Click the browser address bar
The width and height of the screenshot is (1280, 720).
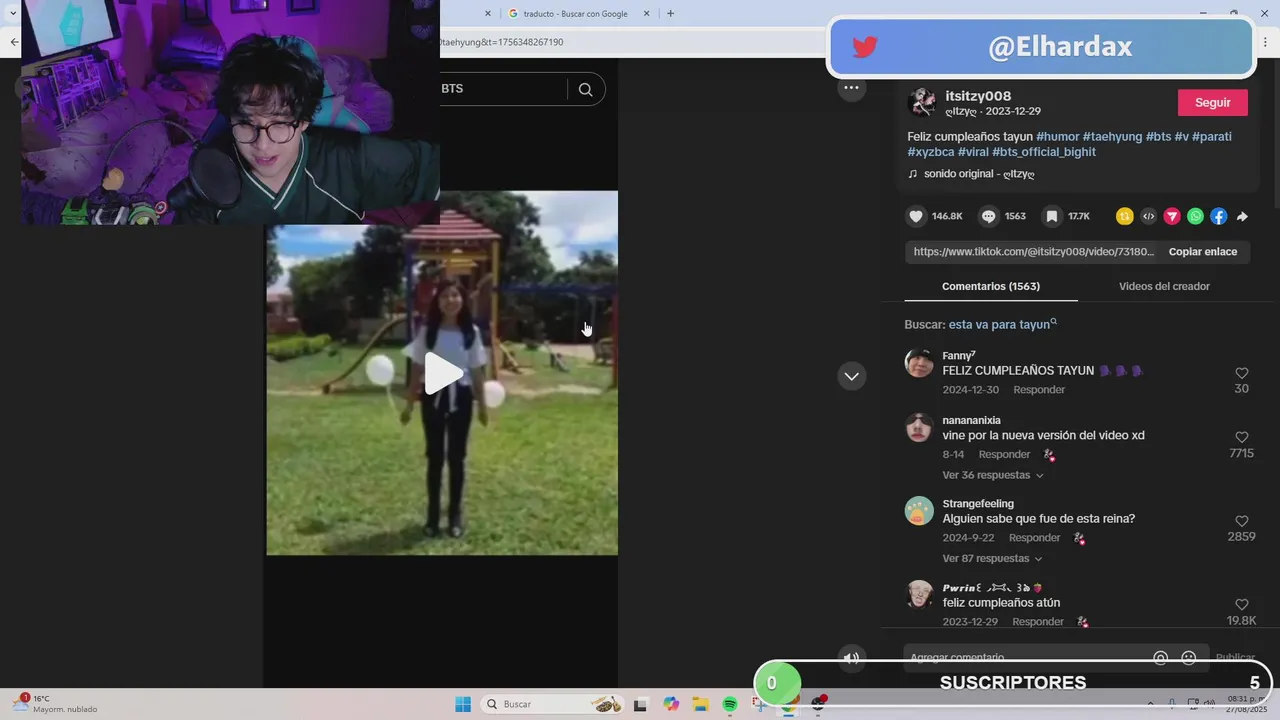630,42
